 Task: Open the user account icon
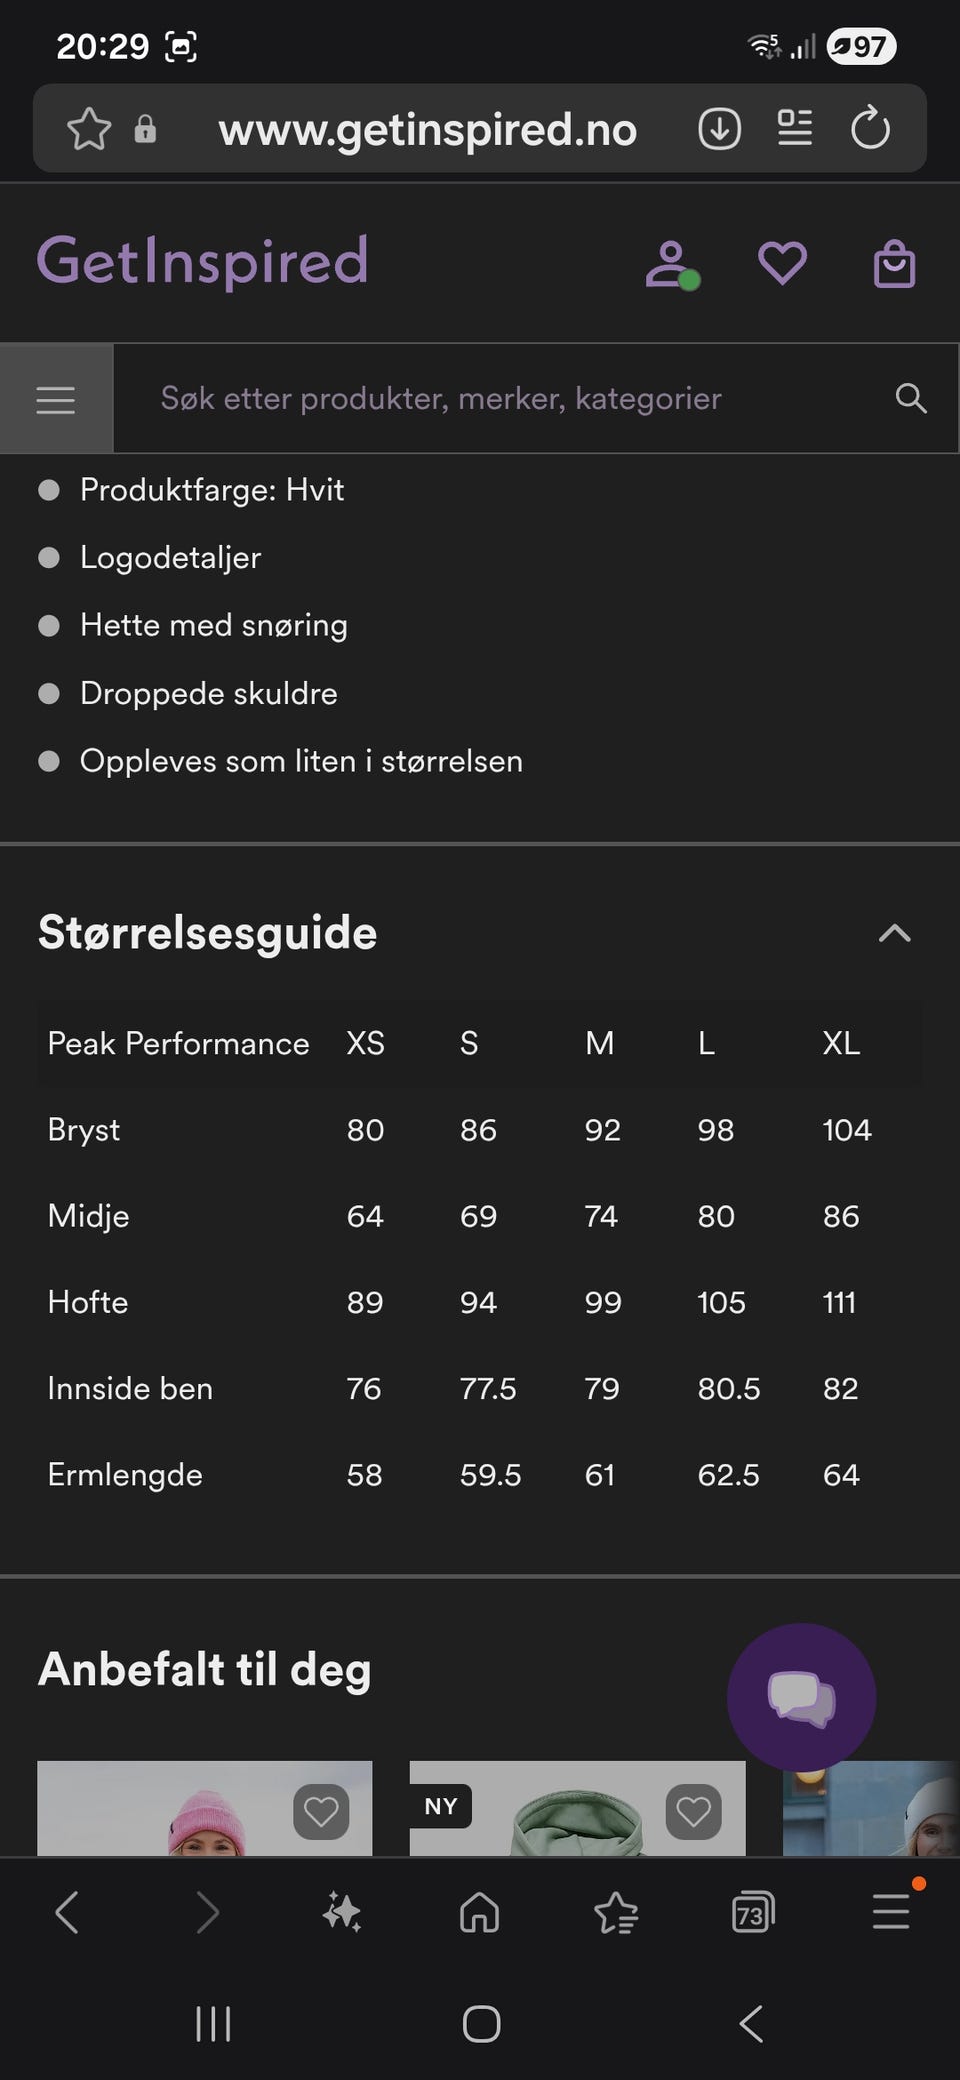point(671,265)
